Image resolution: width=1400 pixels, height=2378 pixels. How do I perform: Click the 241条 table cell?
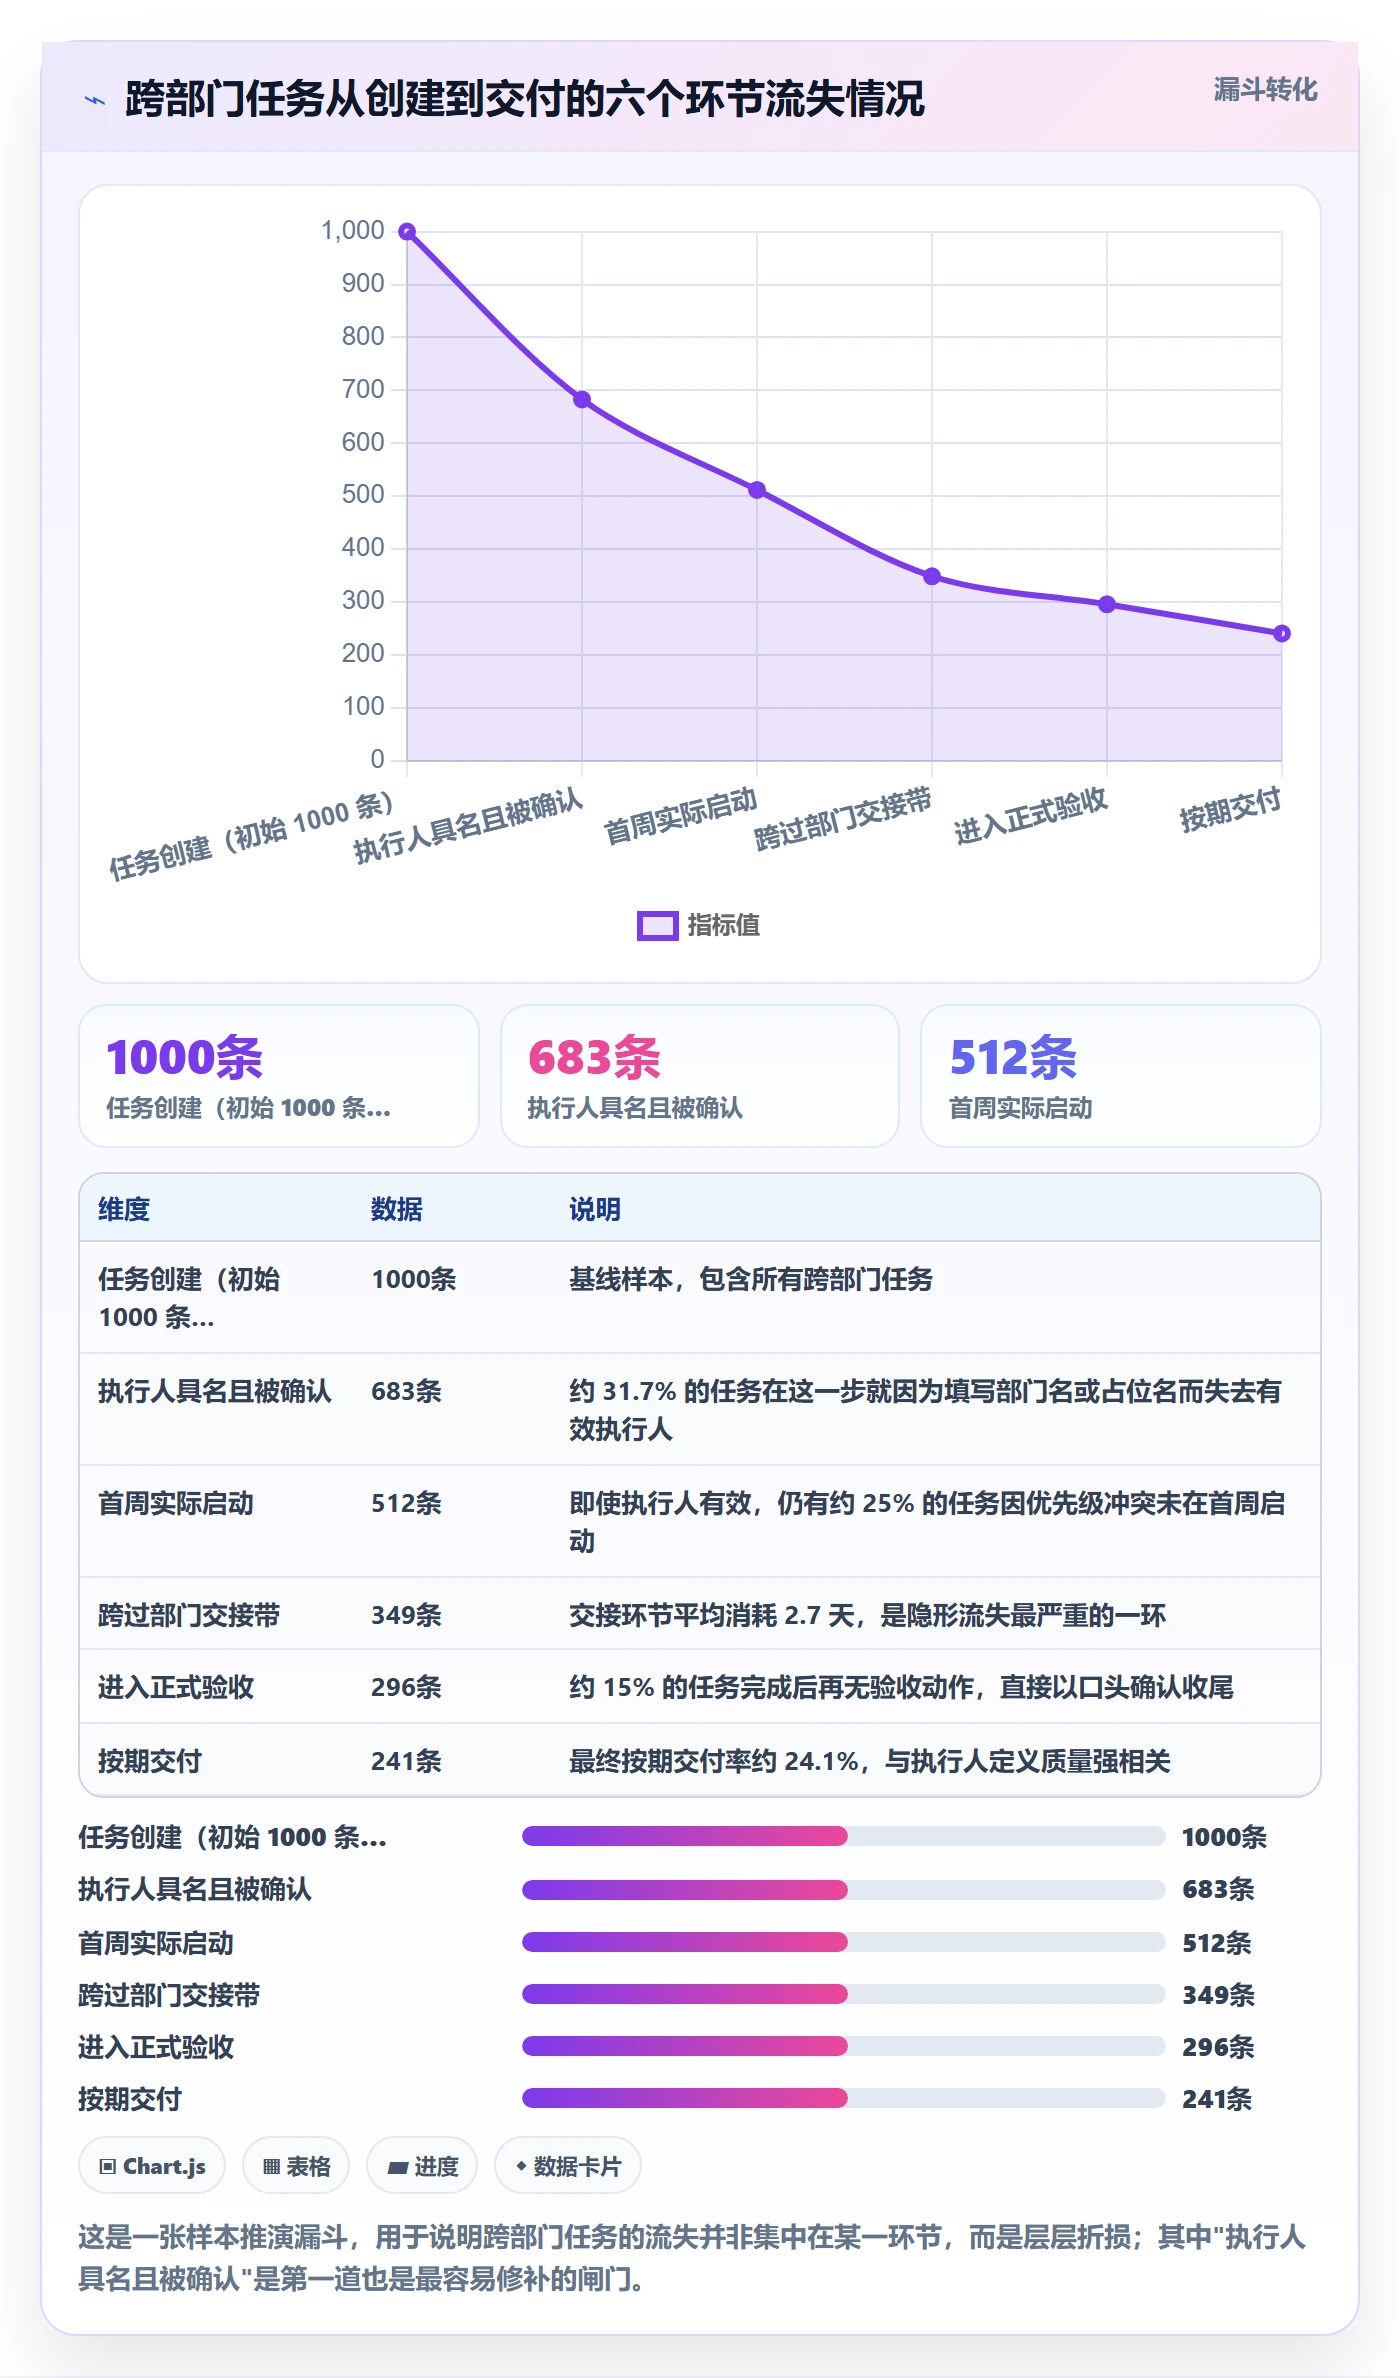point(406,1761)
